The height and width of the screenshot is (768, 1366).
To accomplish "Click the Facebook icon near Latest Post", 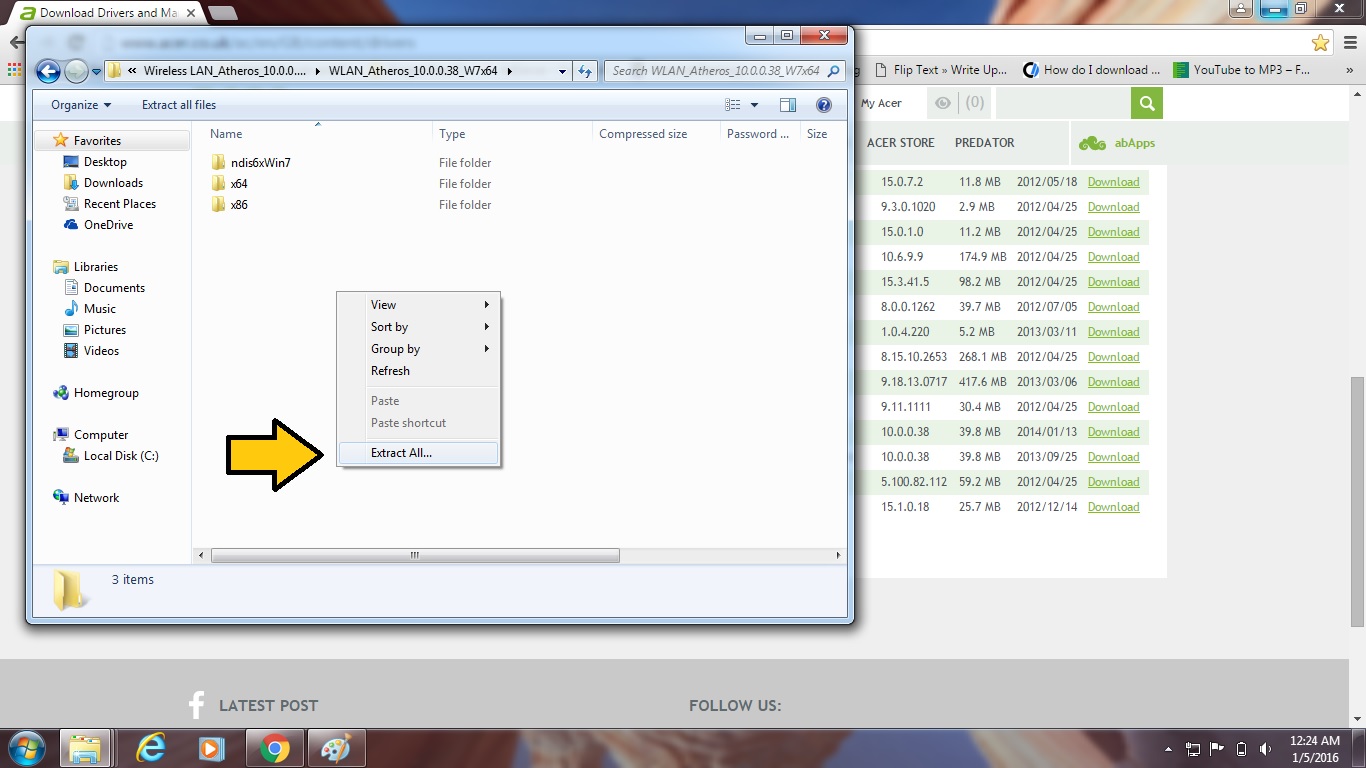I will 196,705.
